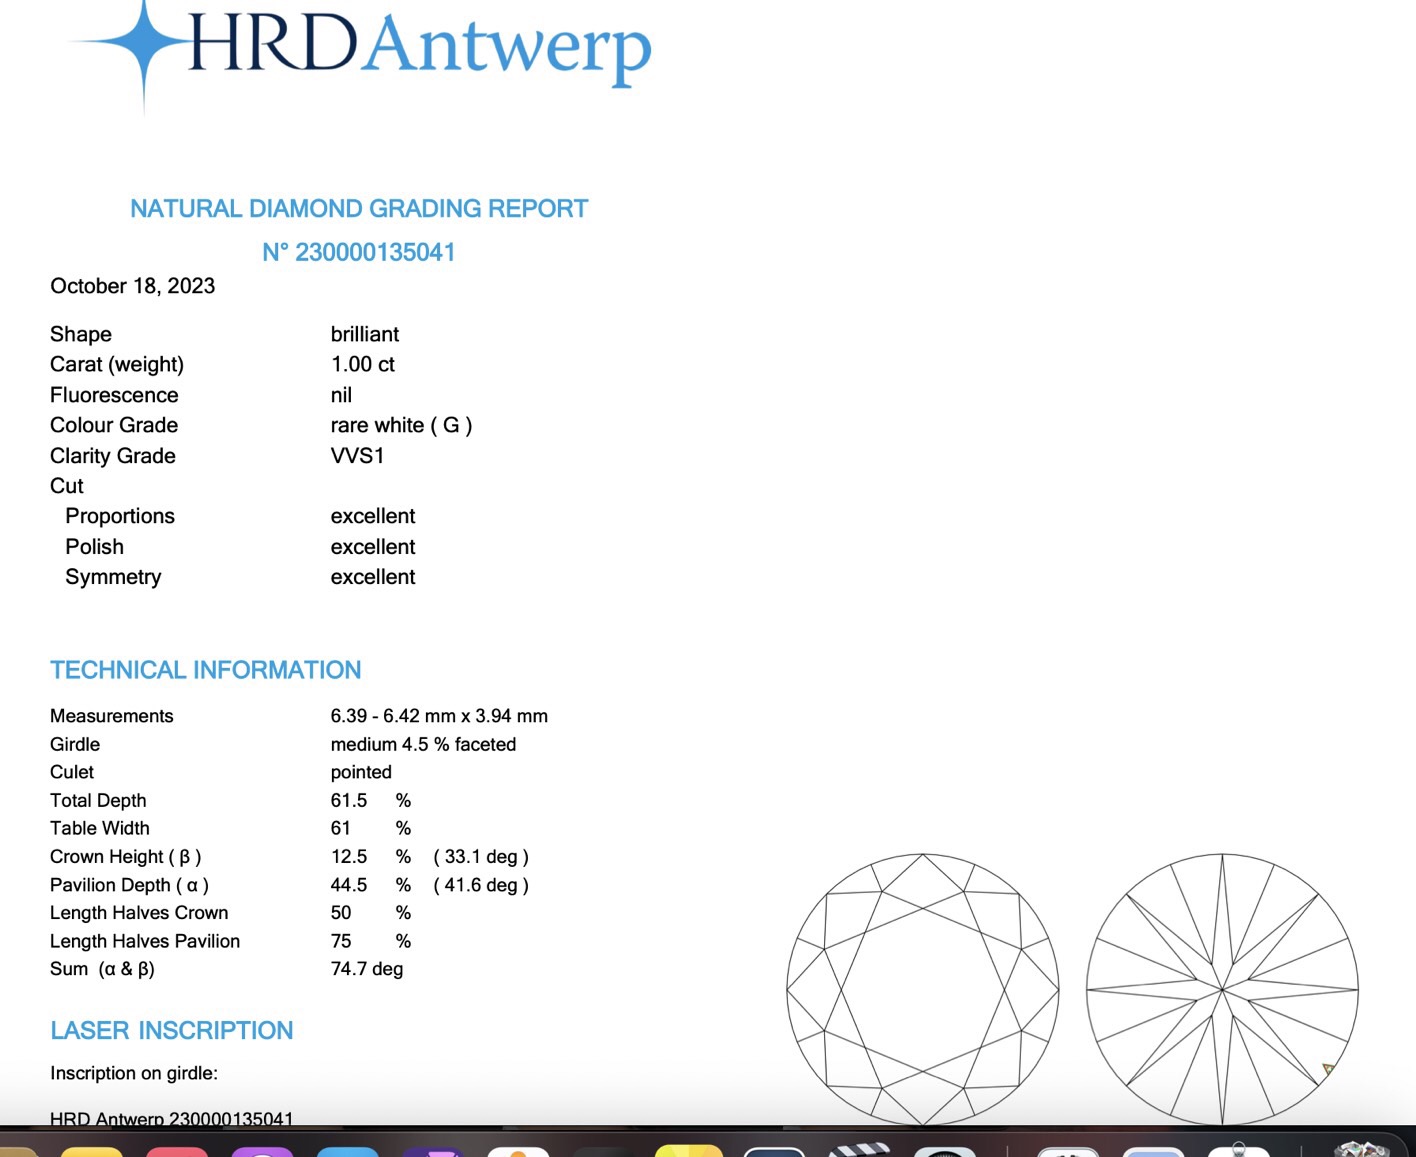Image resolution: width=1416 pixels, height=1157 pixels.
Task: Click the Table Width label
Action: tap(100, 828)
